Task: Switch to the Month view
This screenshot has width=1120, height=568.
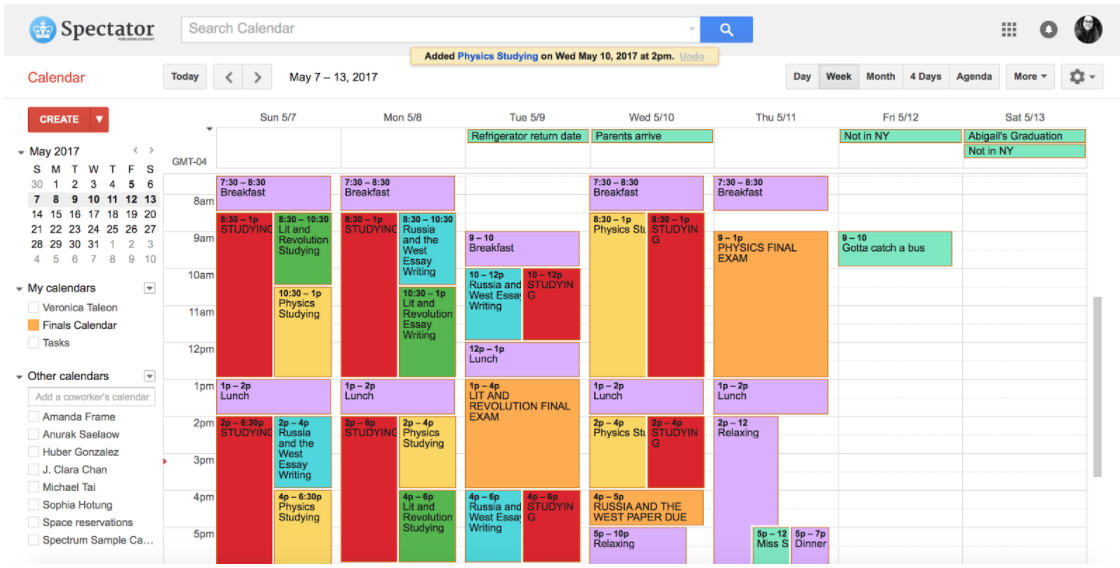Action: [x=880, y=77]
